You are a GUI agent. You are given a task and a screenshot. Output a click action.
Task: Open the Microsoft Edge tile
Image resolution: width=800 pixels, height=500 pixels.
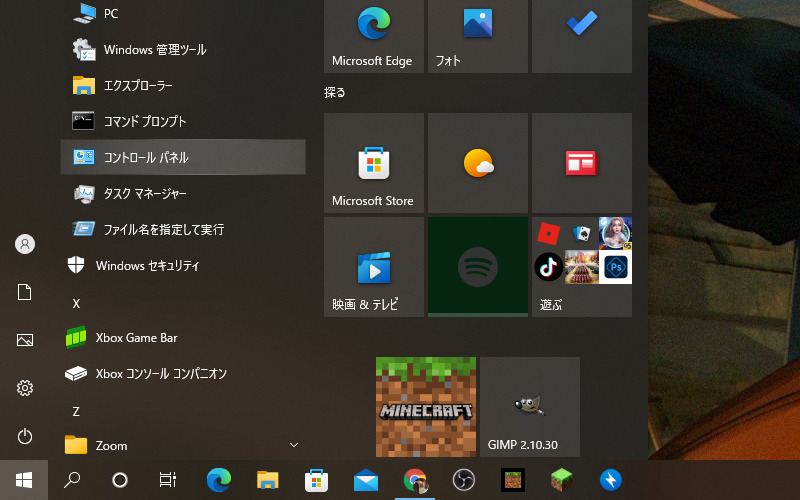click(374, 36)
